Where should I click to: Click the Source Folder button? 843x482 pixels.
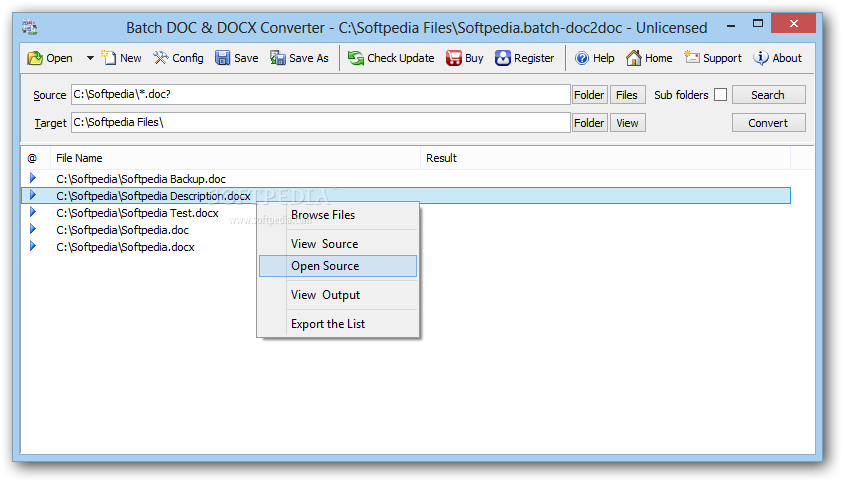click(x=589, y=95)
